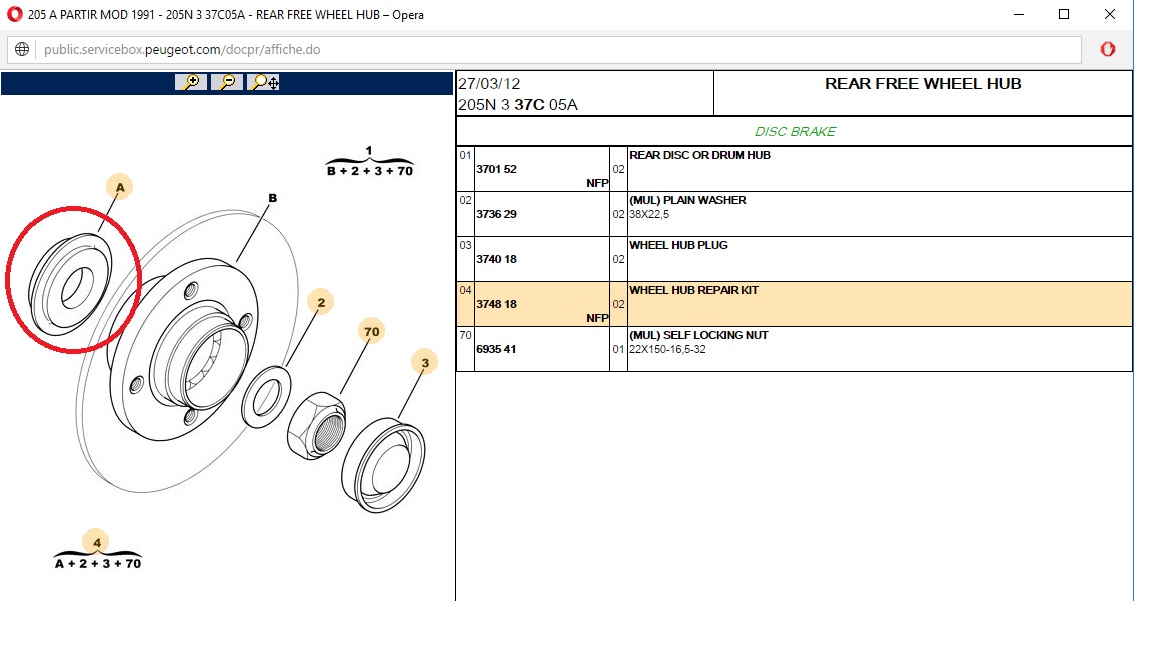Click part number 6935 41
The image size is (1152, 648).
[496, 349]
